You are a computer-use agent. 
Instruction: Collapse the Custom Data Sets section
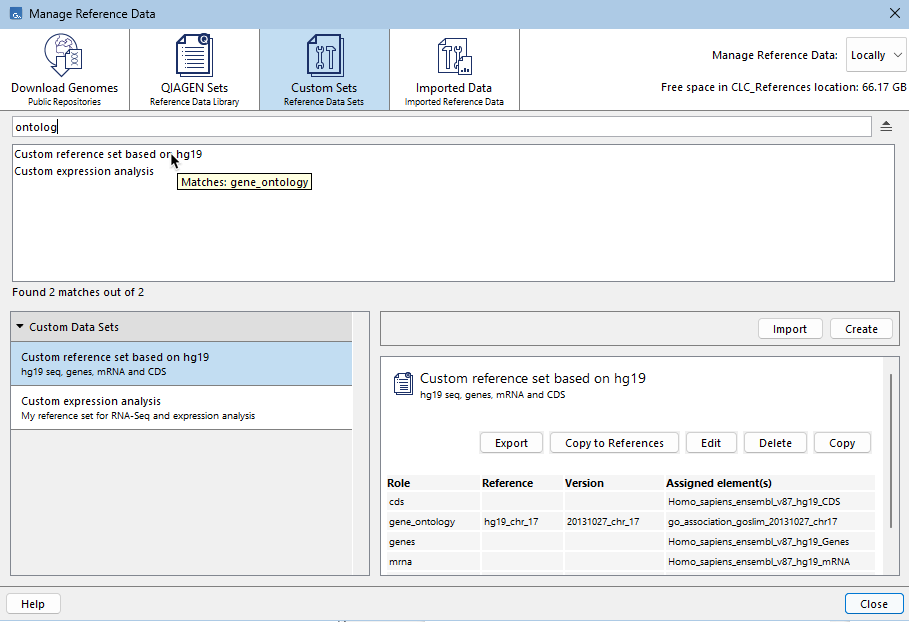point(20,326)
